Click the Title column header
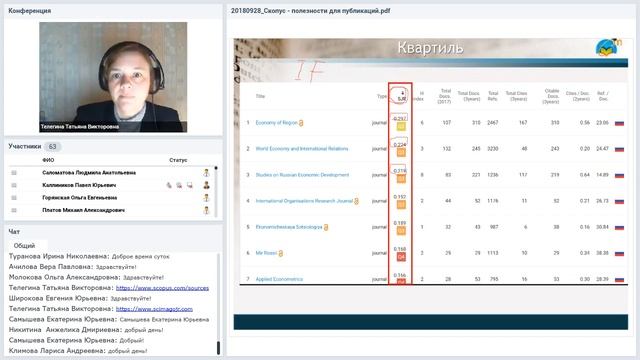The height and width of the screenshot is (360, 640). pyautogui.click(x=260, y=96)
